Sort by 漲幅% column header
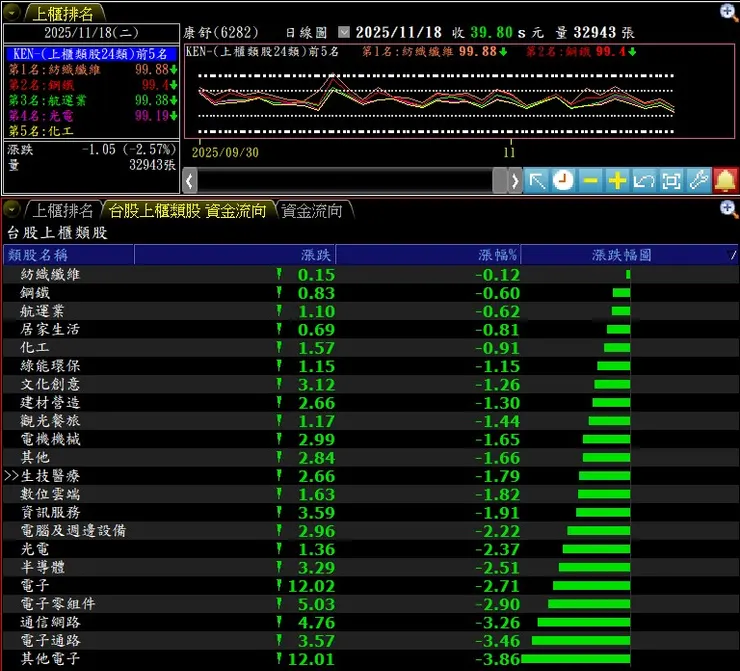The image size is (740, 671). [x=428, y=255]
